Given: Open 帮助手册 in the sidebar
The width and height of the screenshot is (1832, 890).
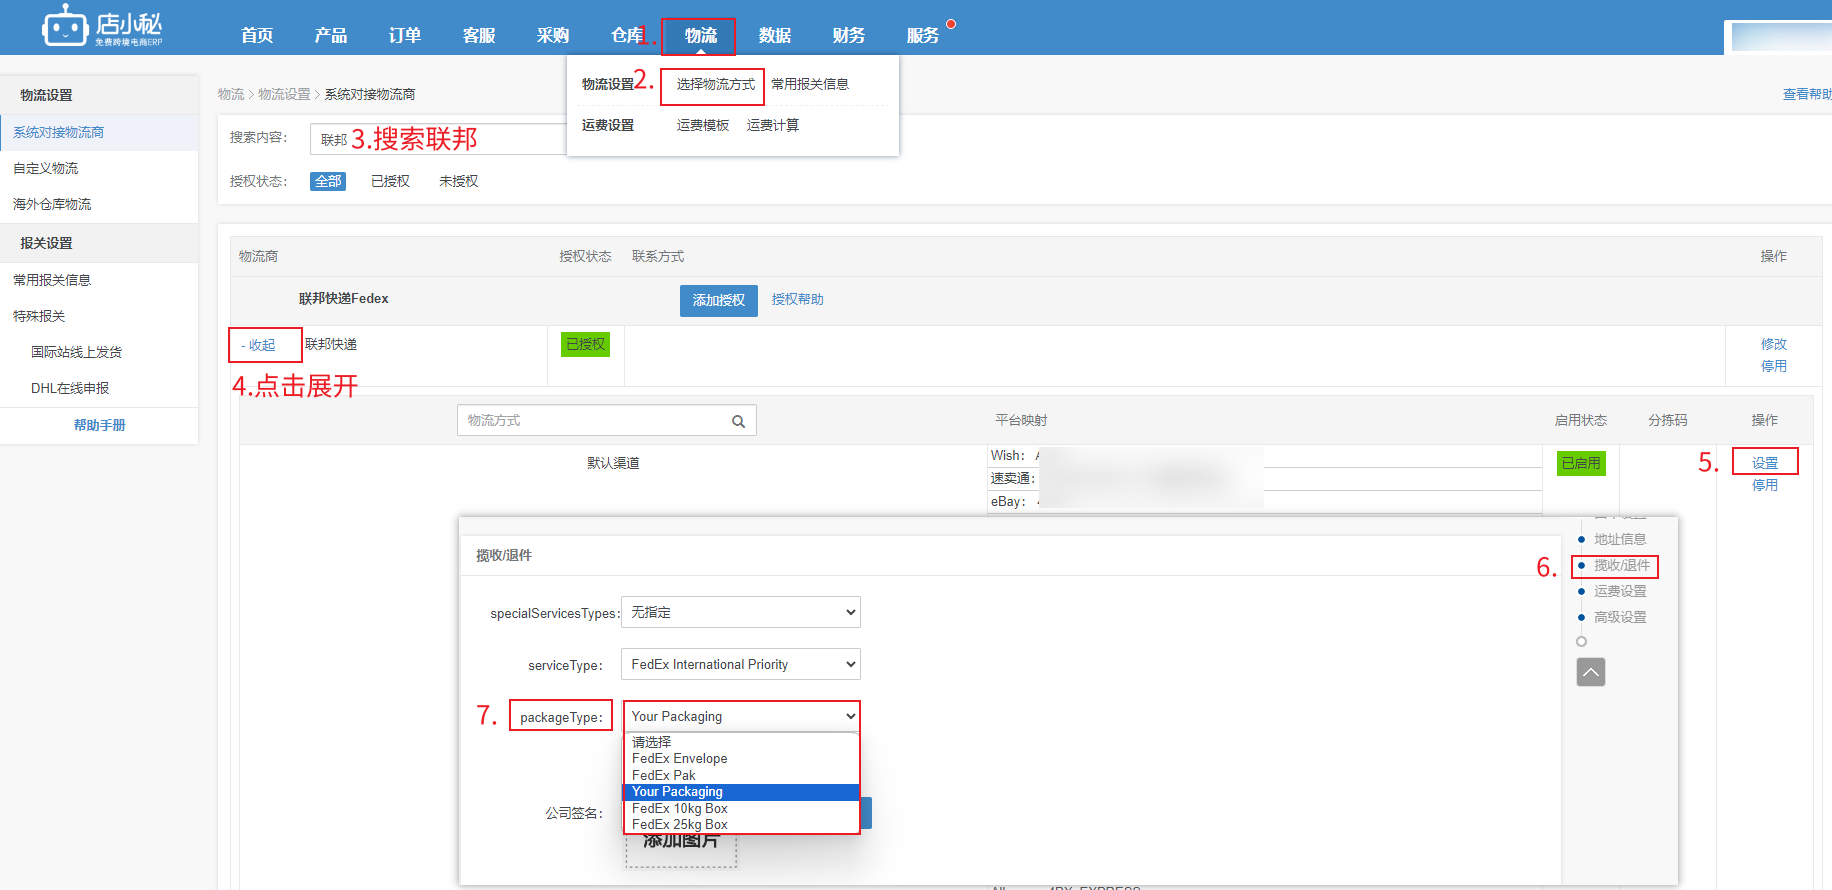Looking at the screenshot, I should tap(100, 425).
